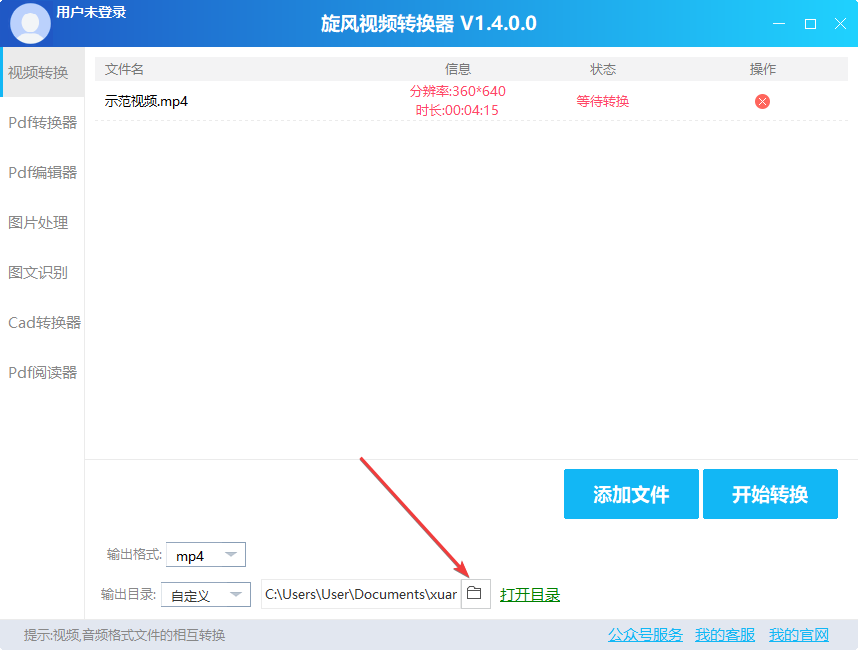858x650 pixels.
Task: Click the 用户未登录 login text
Action: [x=91, y=12]
